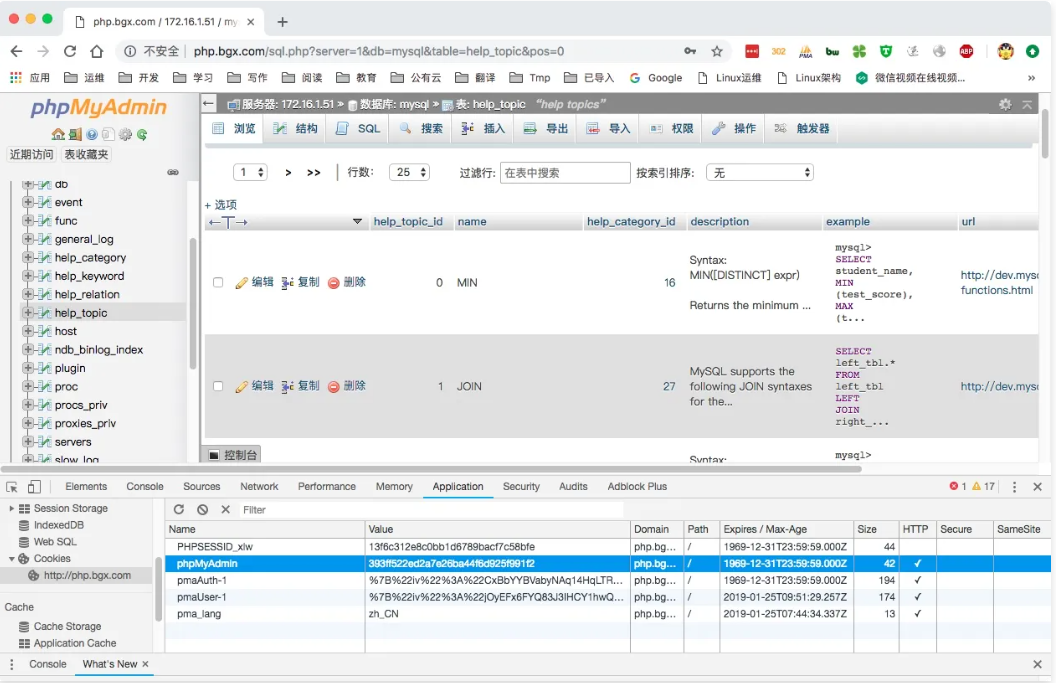Clear all cookies with the block icon
This screenshot has width=1056, height=683.
[202, 510]
